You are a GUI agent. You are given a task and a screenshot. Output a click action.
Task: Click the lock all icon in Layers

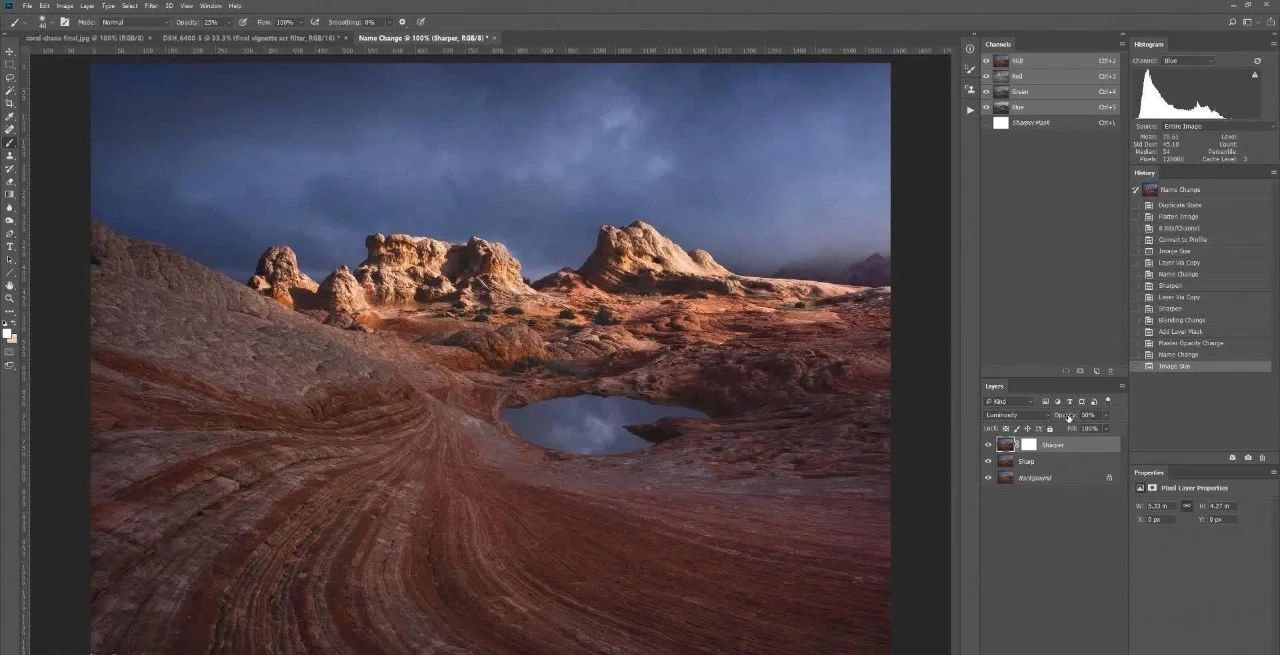[1049, 429]
